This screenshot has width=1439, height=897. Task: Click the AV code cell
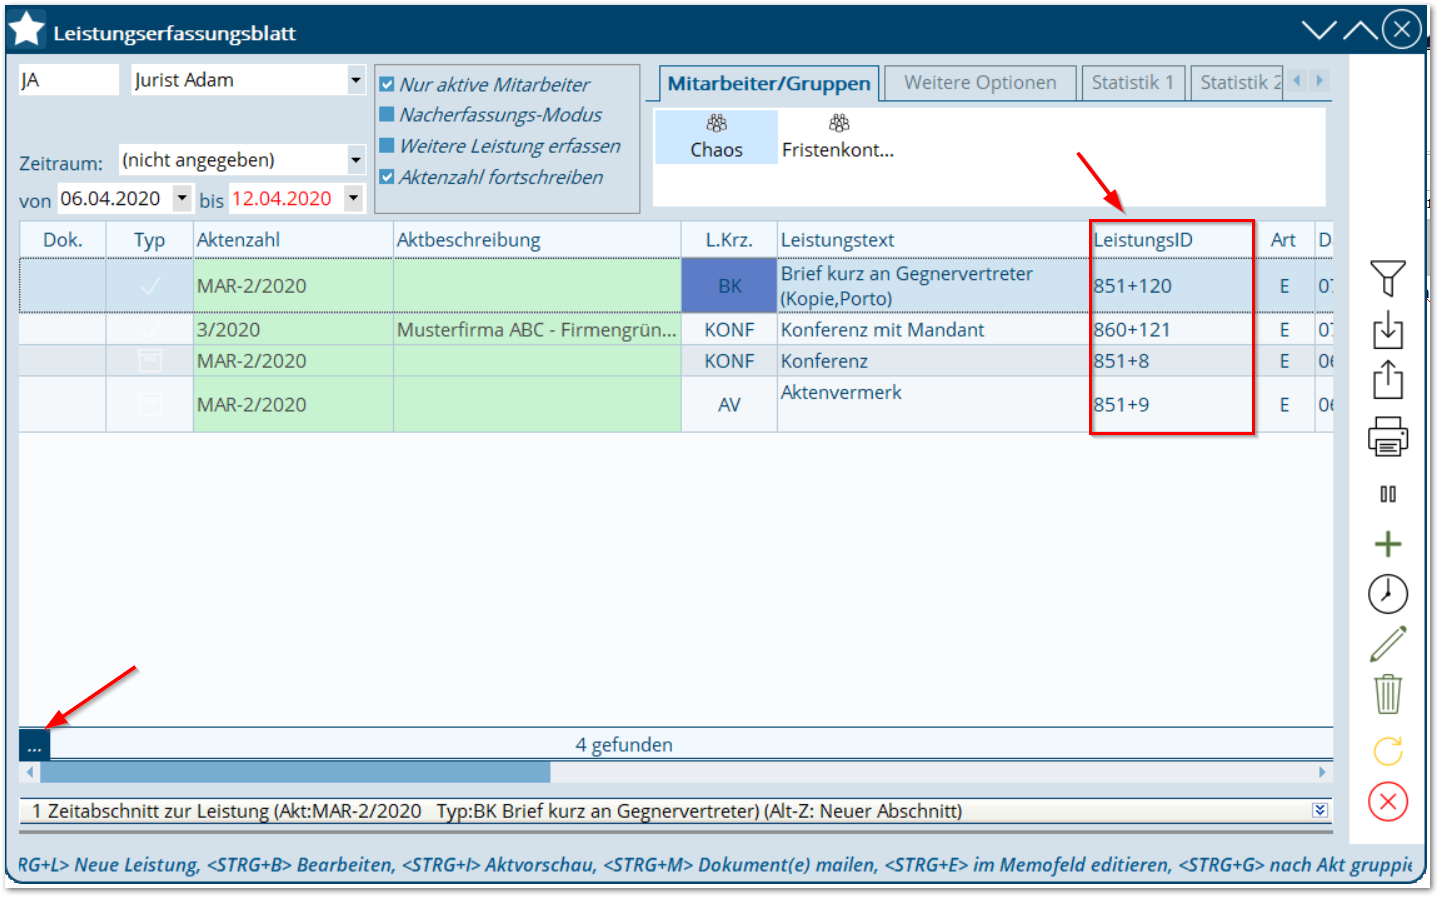(x=729, y=404)
